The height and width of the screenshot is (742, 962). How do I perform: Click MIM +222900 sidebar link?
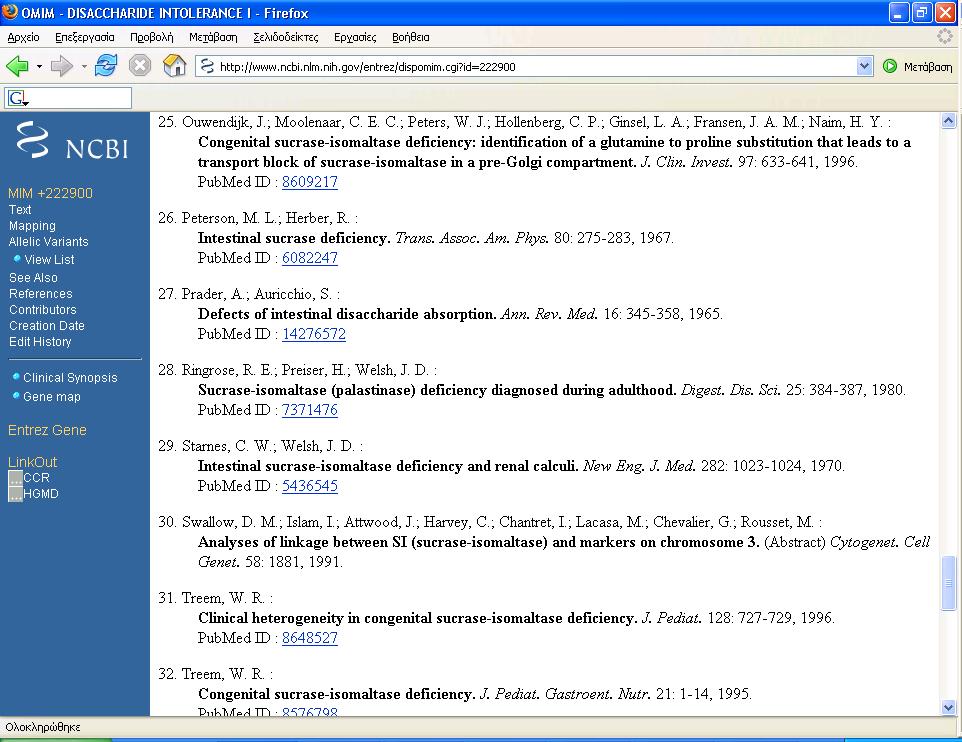point(50,193)
